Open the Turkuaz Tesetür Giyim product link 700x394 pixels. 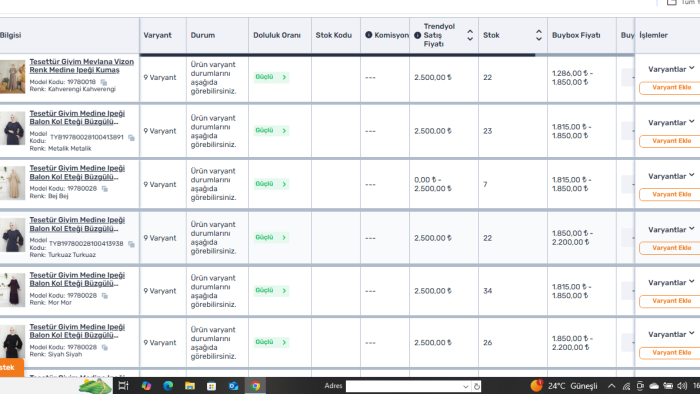coord(77,224)
